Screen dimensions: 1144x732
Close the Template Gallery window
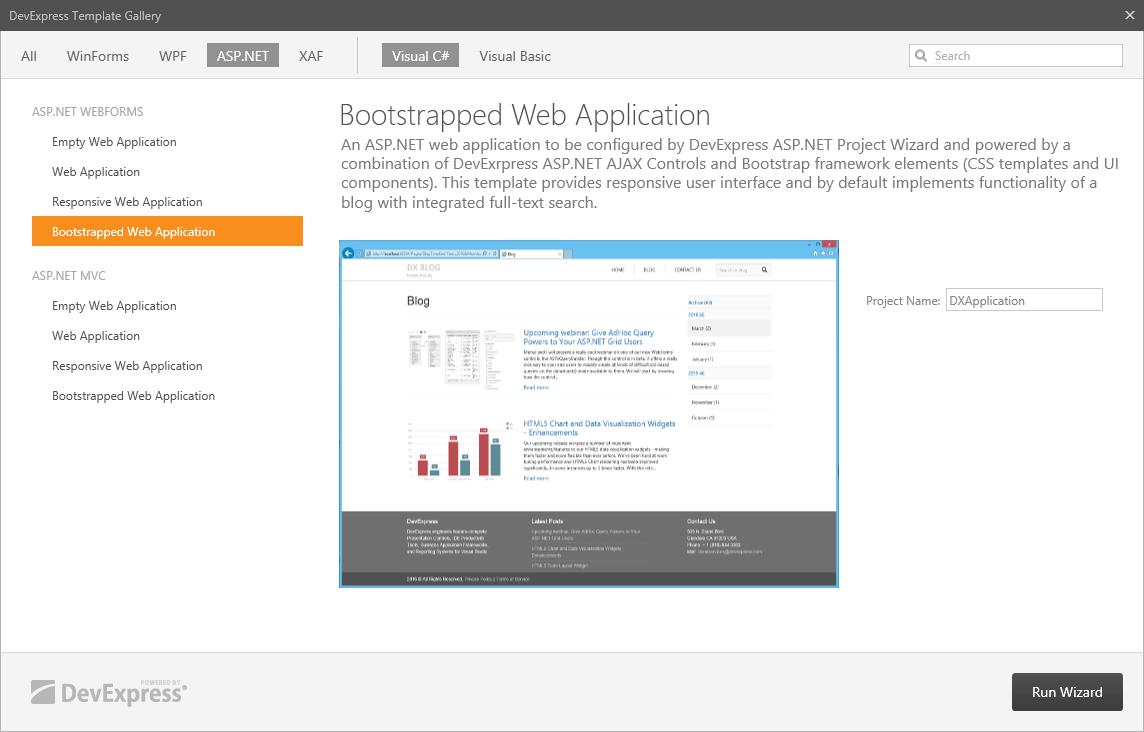[1129, 15]
